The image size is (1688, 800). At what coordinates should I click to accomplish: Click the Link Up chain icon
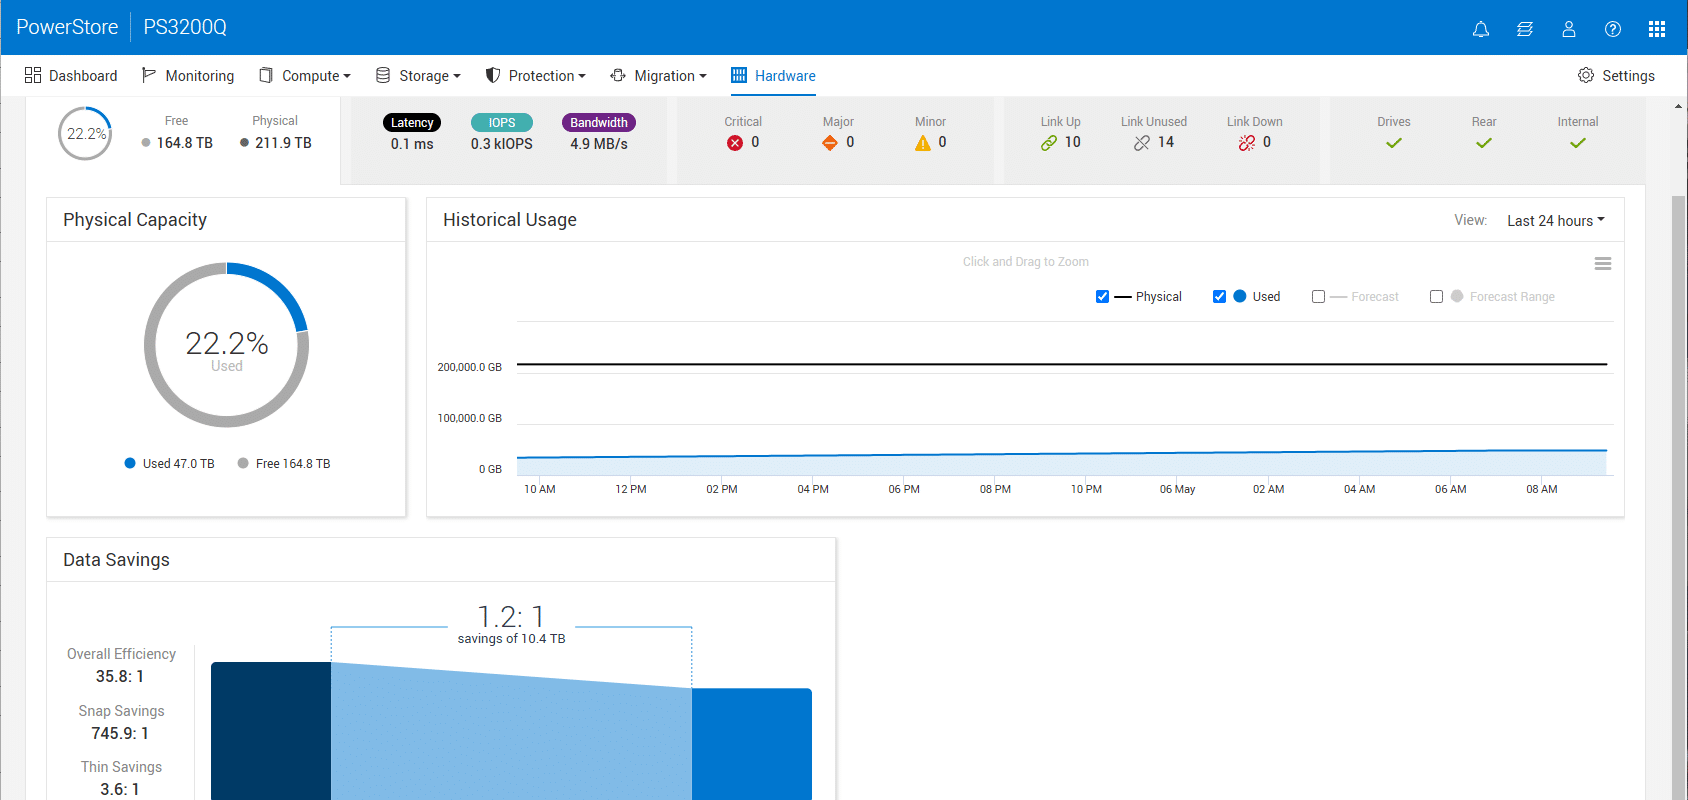click(x=1049, y=143)
